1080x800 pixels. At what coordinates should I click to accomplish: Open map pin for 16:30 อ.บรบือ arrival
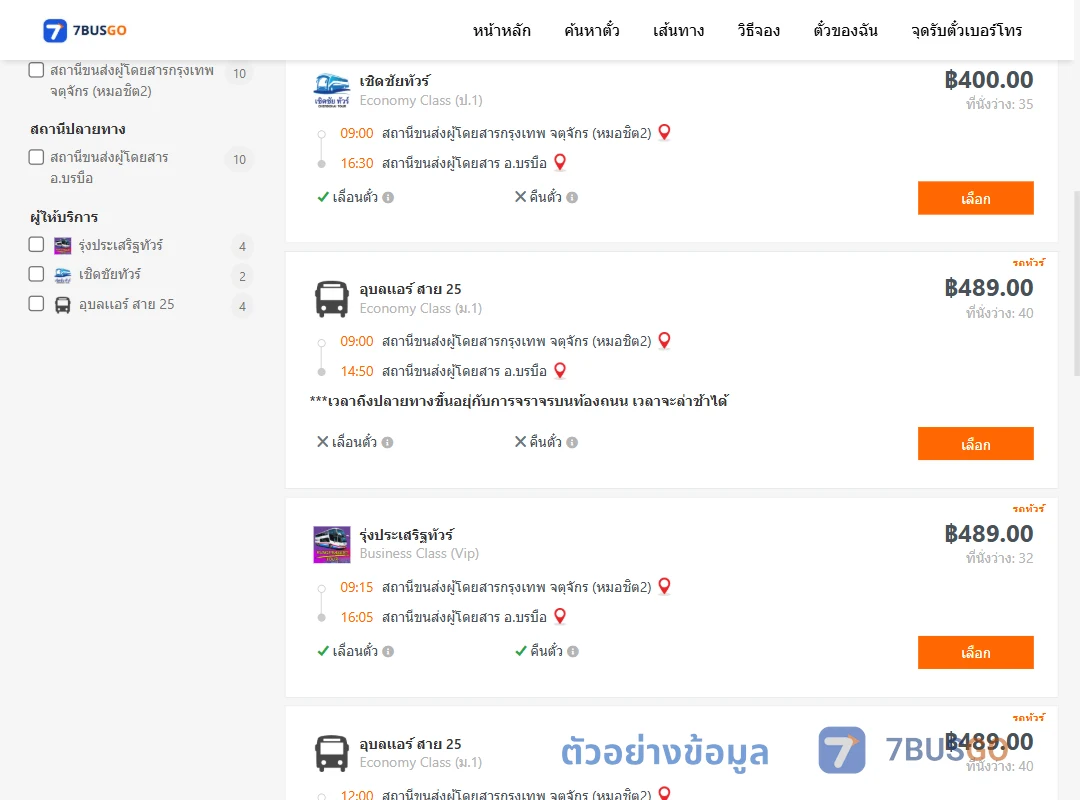(560, 162)
